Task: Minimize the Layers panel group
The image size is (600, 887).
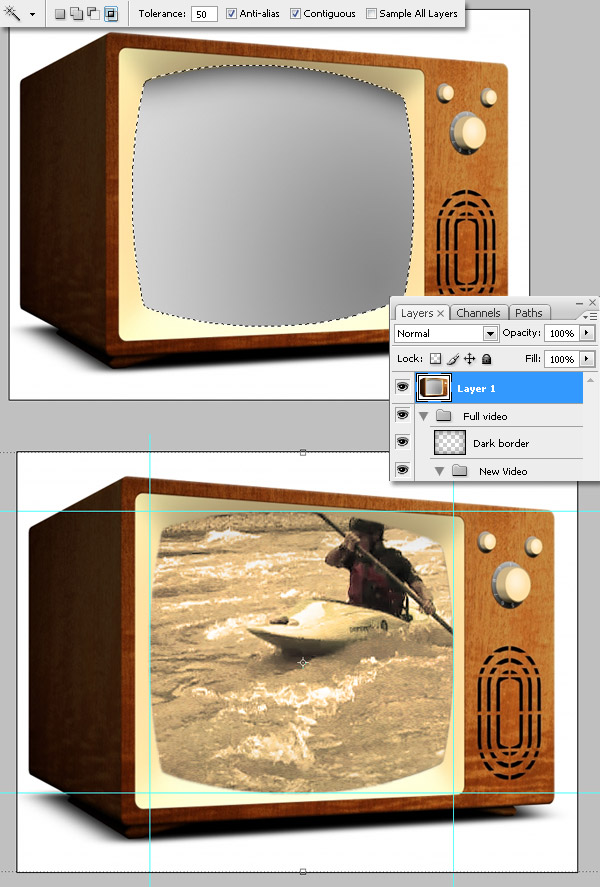Action: (x=579, y=304)
